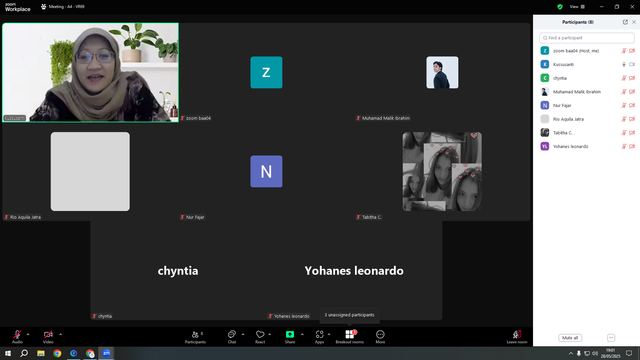Viewport: 640px width, 360px height.
Task: Click the 3 unassigned participants tooltip
Action: tap(349, 315)
